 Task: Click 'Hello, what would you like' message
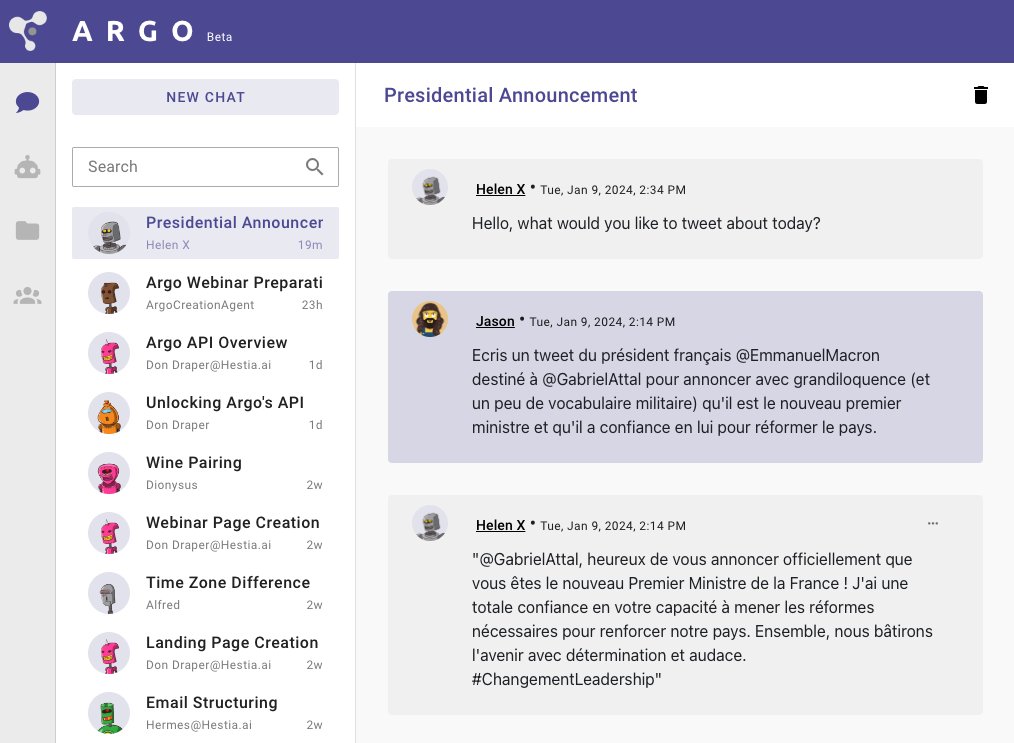coord(646,224)
